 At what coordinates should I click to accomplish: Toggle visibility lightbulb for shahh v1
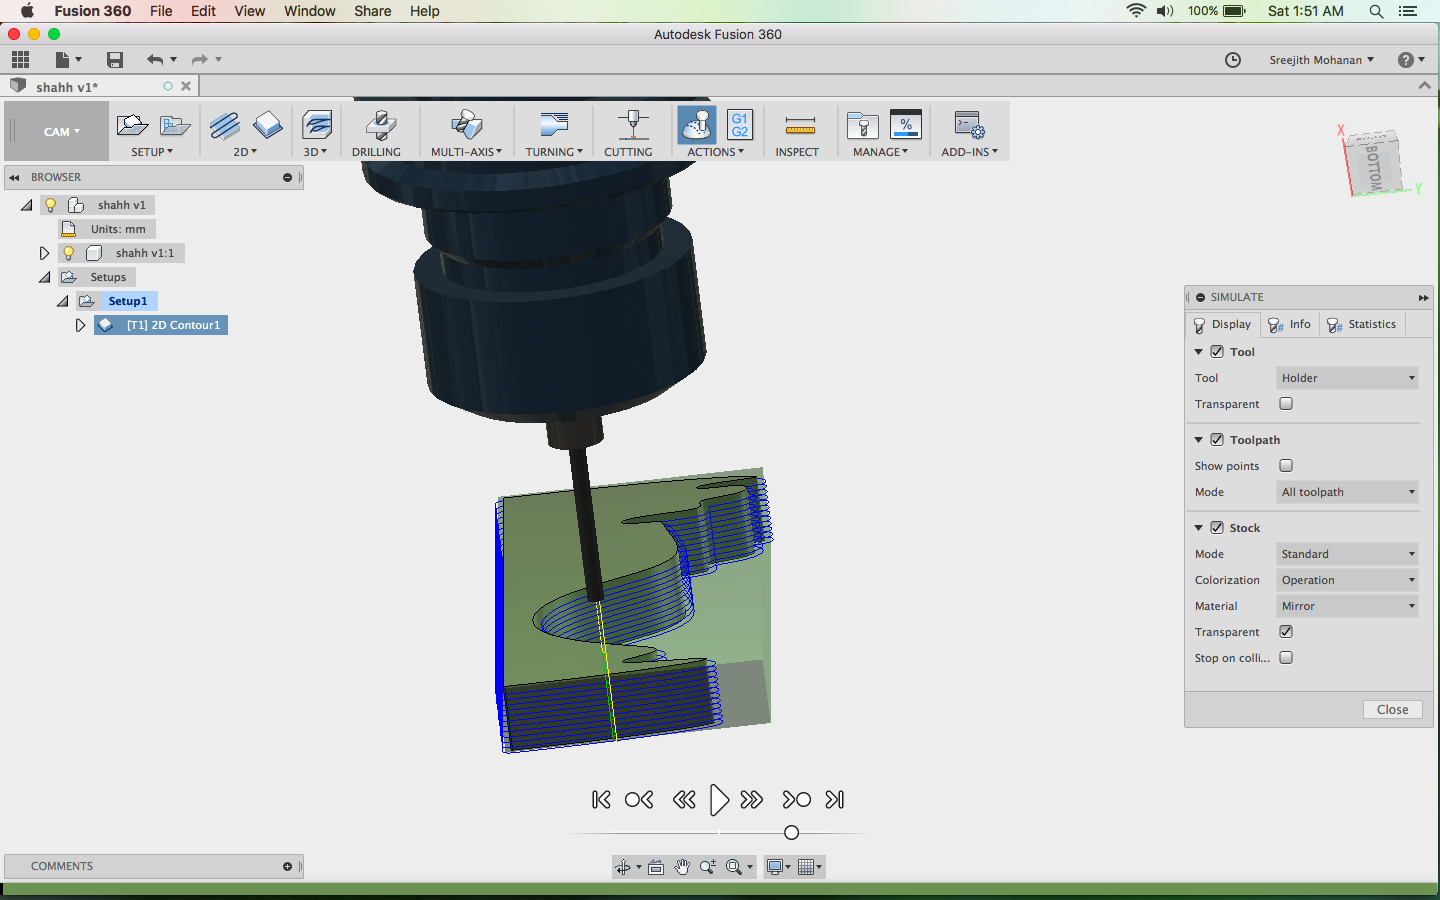[50, 205]
